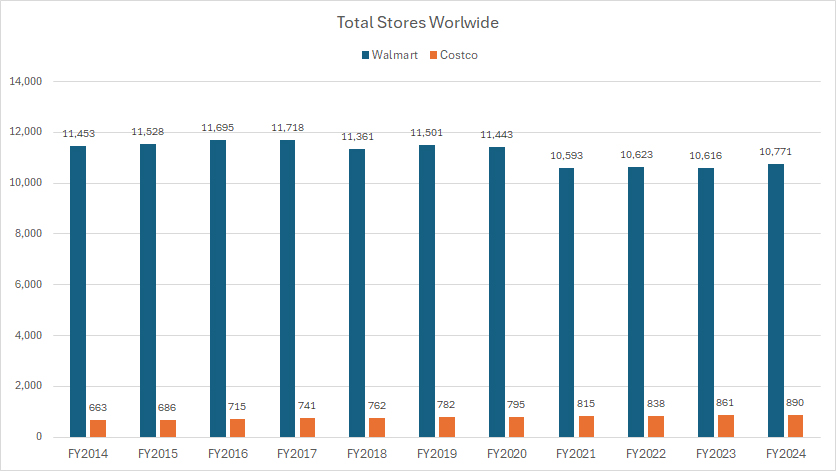Click the FY2020 axis label
The image size is (836, 471).
(x=507, y=454)
